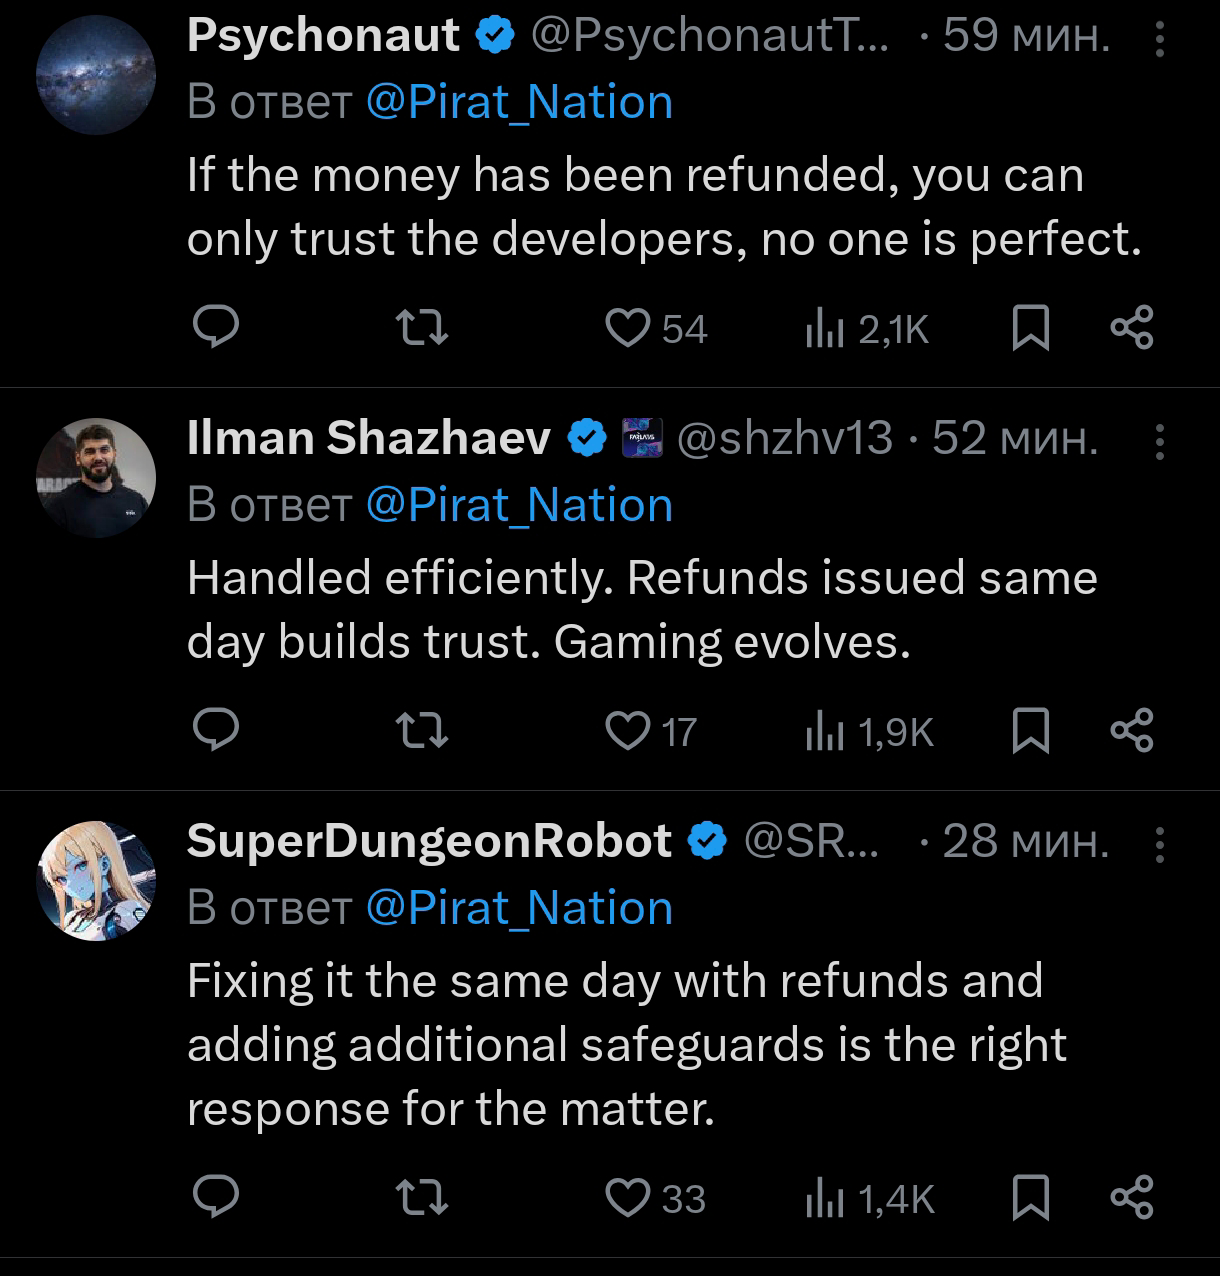Open SuperDungeonRobot's anime avatar
Image resolution: width=1220 pixels, height=1276 pixels.
[x=96, y=881]
